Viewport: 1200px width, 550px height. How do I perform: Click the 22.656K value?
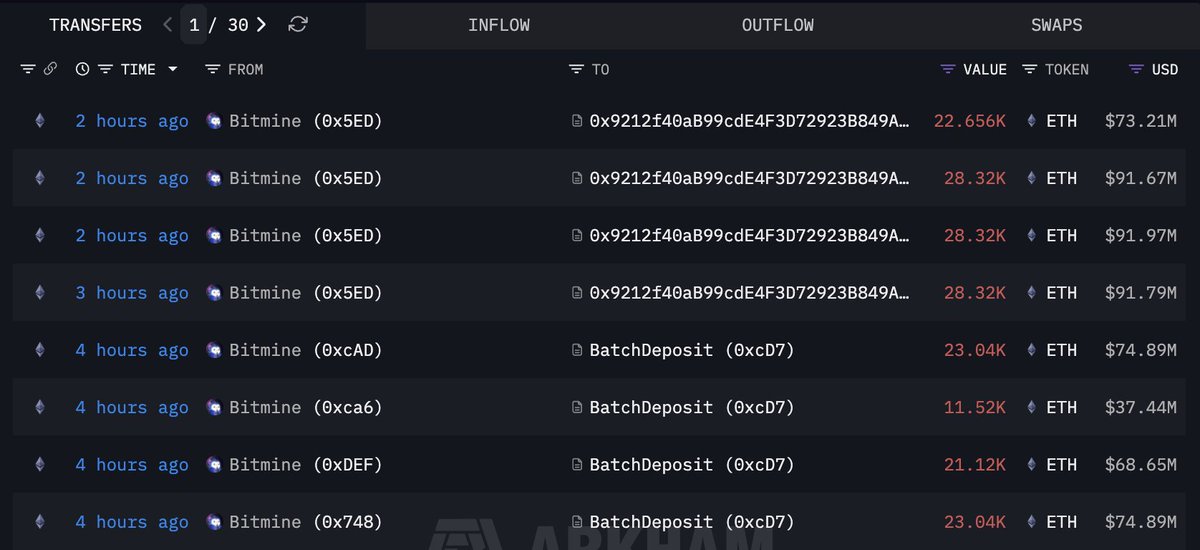point(970,121)
